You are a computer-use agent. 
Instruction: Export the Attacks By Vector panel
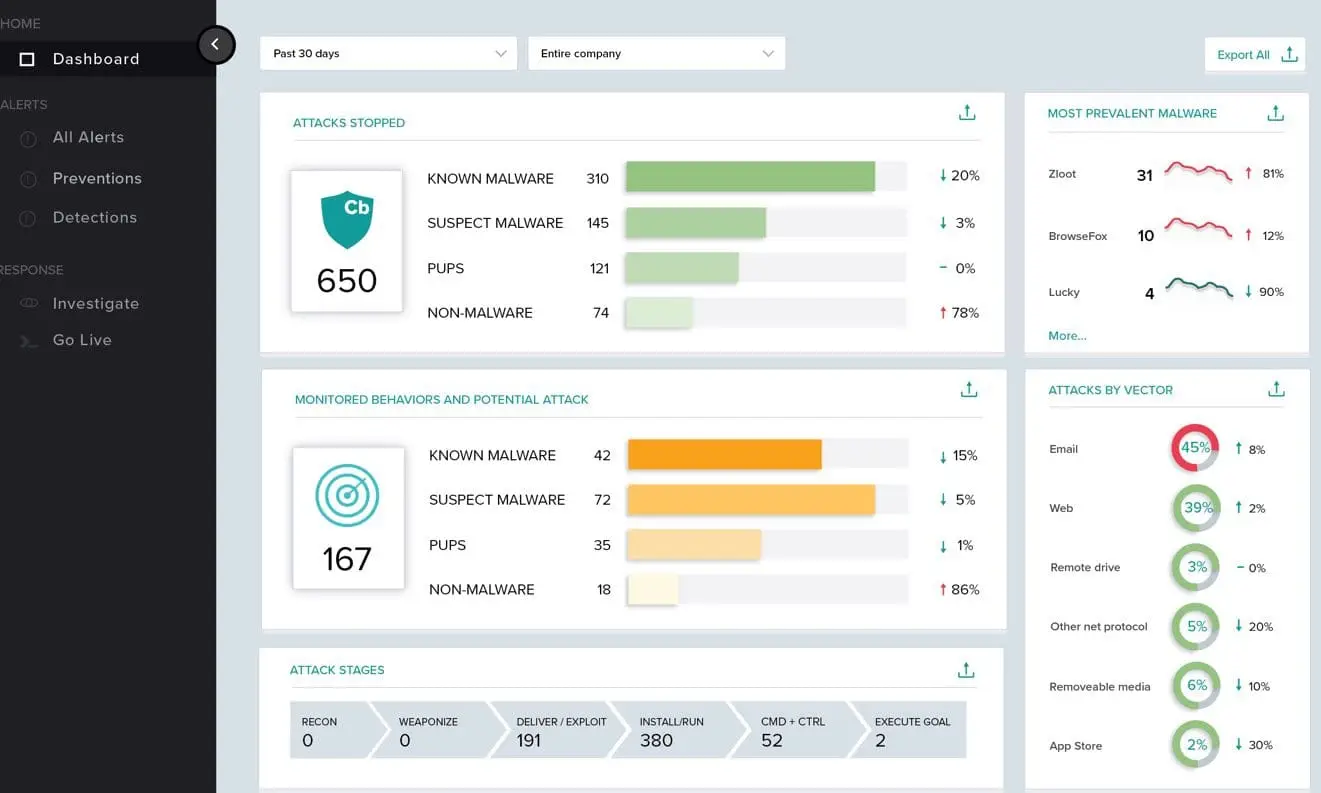[1275, 389]
